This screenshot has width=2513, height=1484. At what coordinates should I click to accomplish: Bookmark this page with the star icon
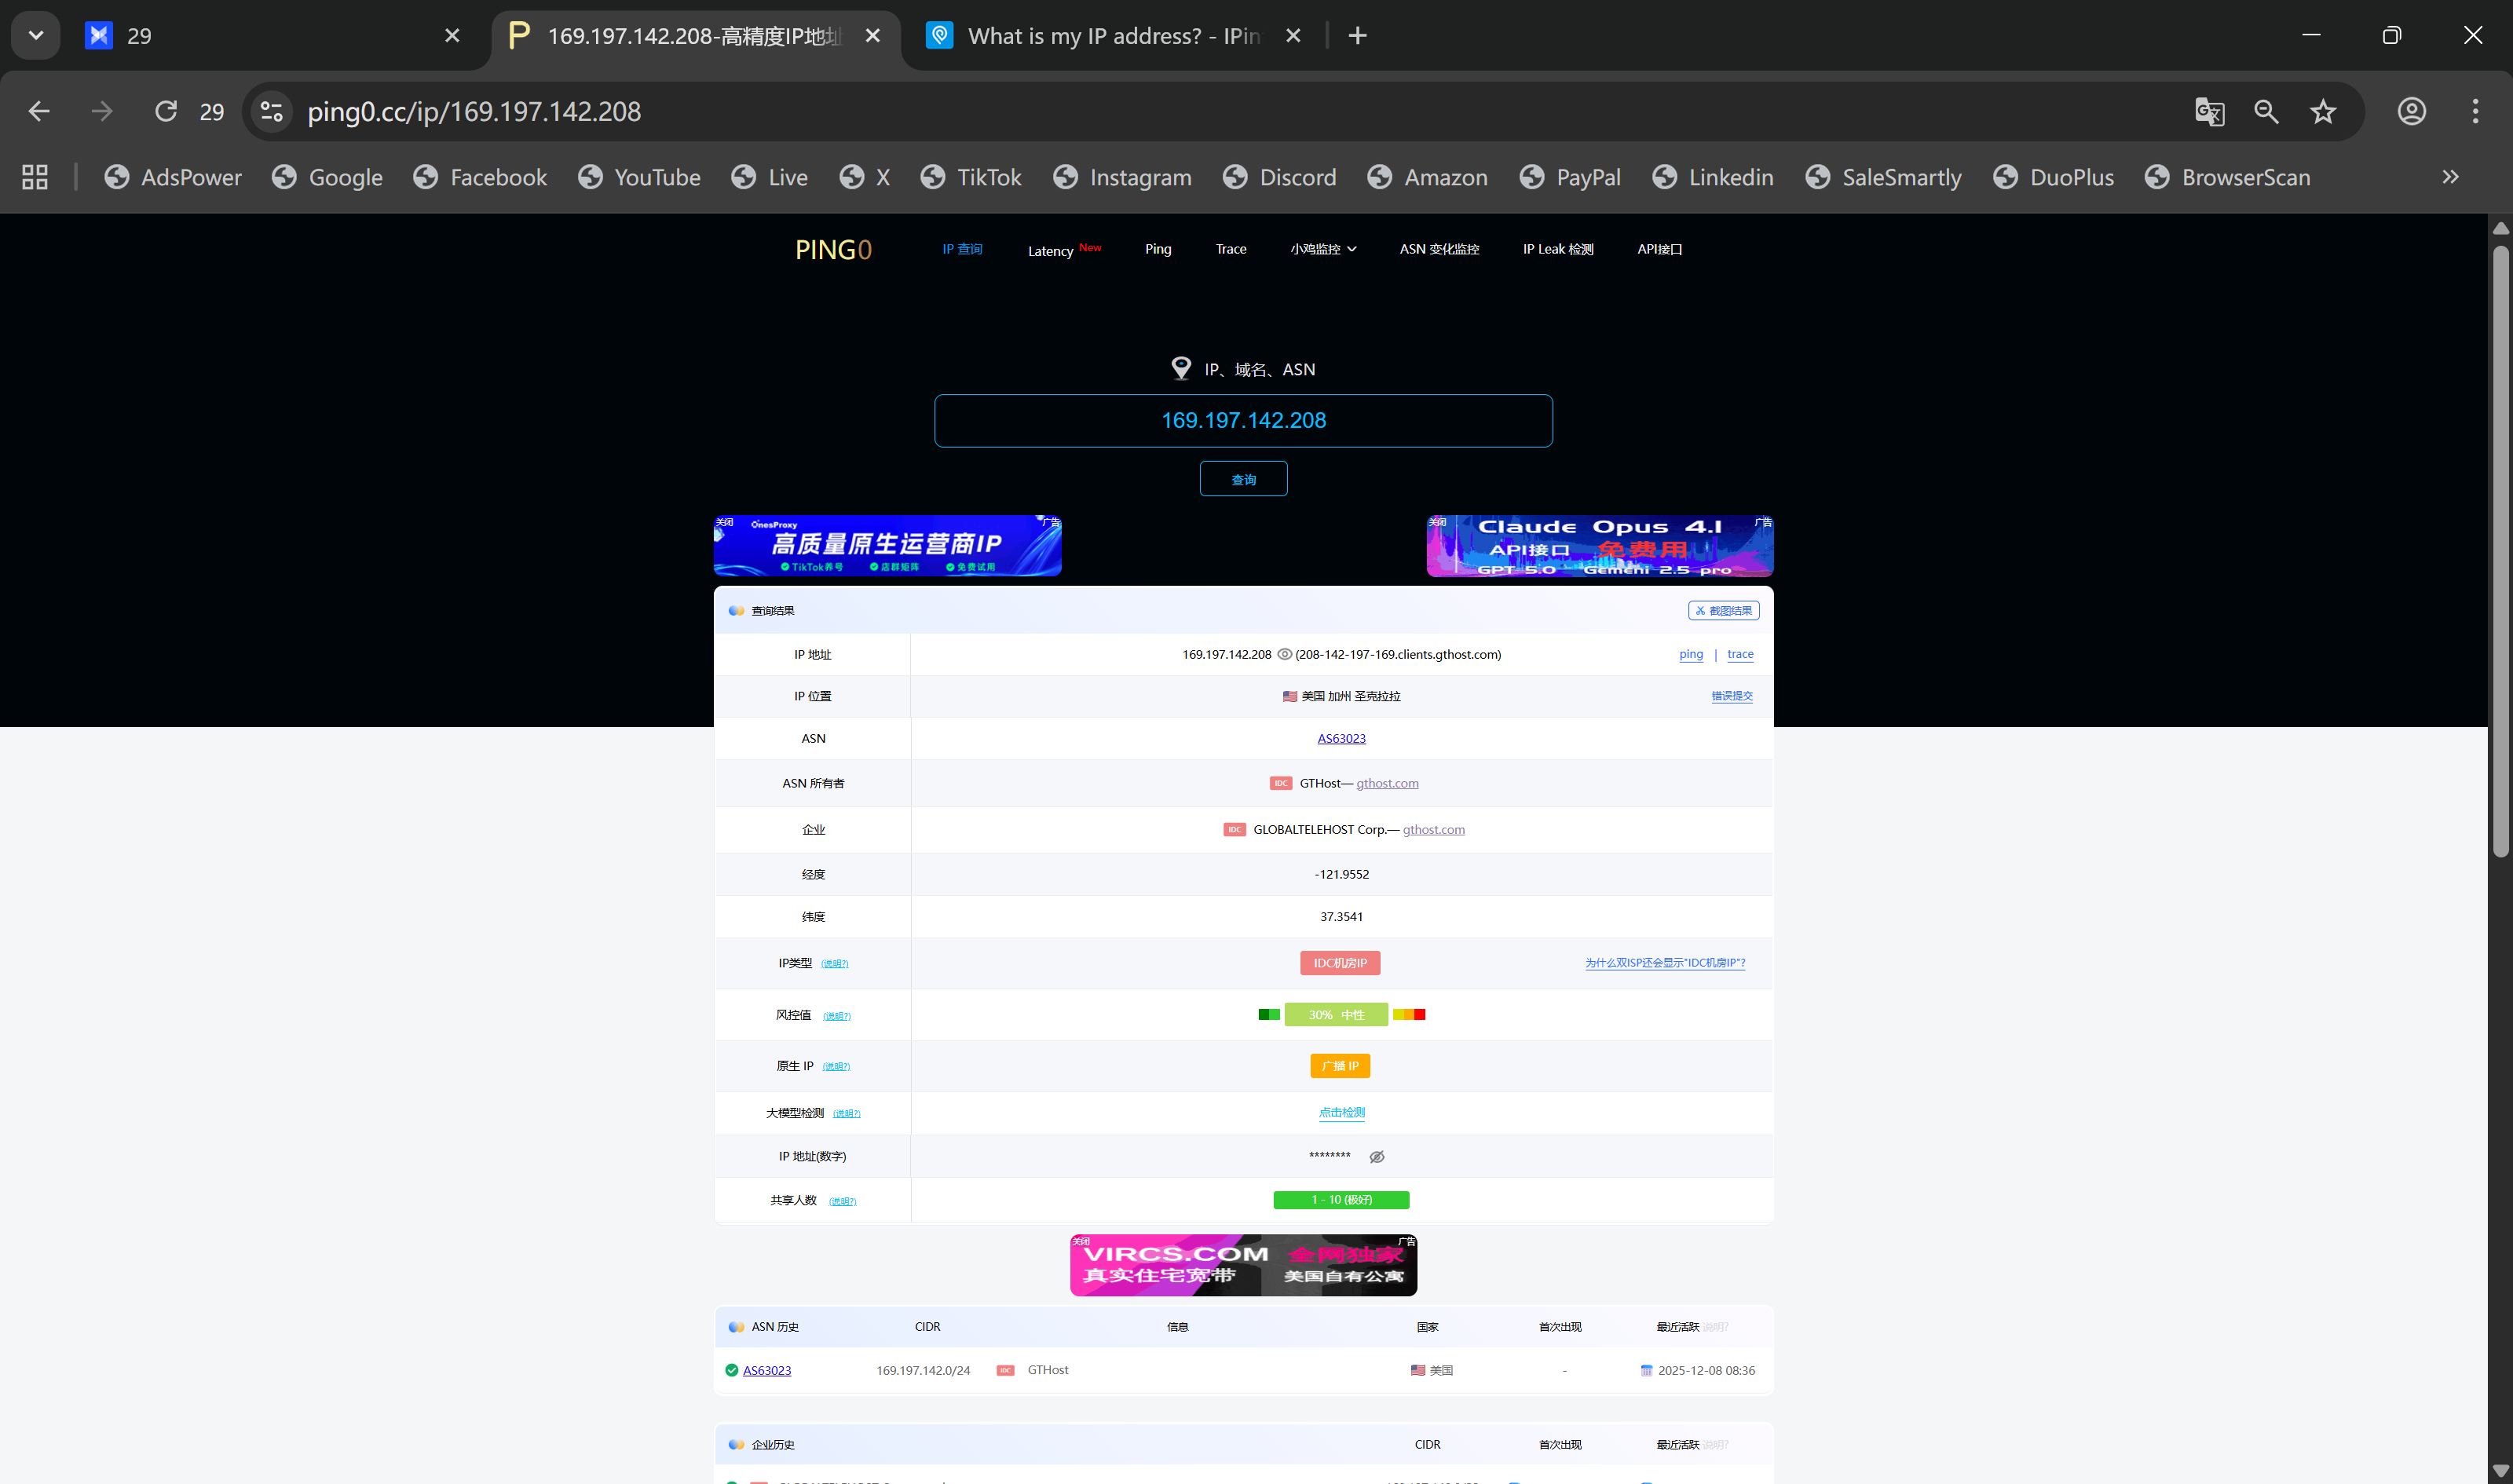(x=2322, y=111)
